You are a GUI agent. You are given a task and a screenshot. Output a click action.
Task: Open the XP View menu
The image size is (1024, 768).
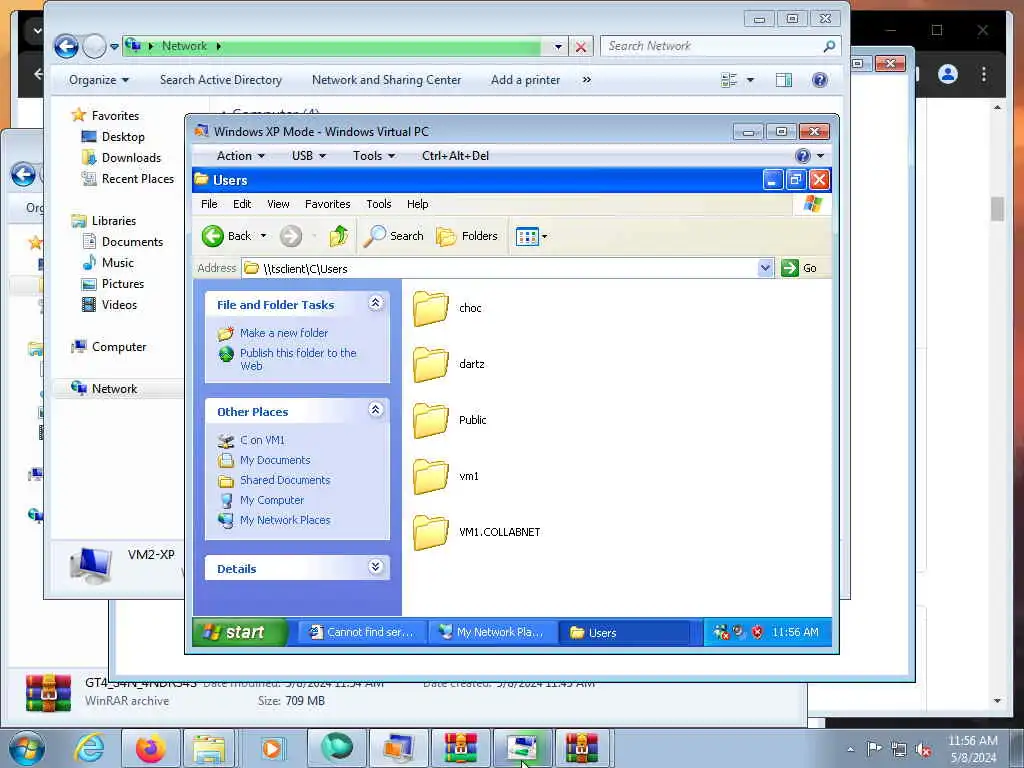[x=278, y=204]
